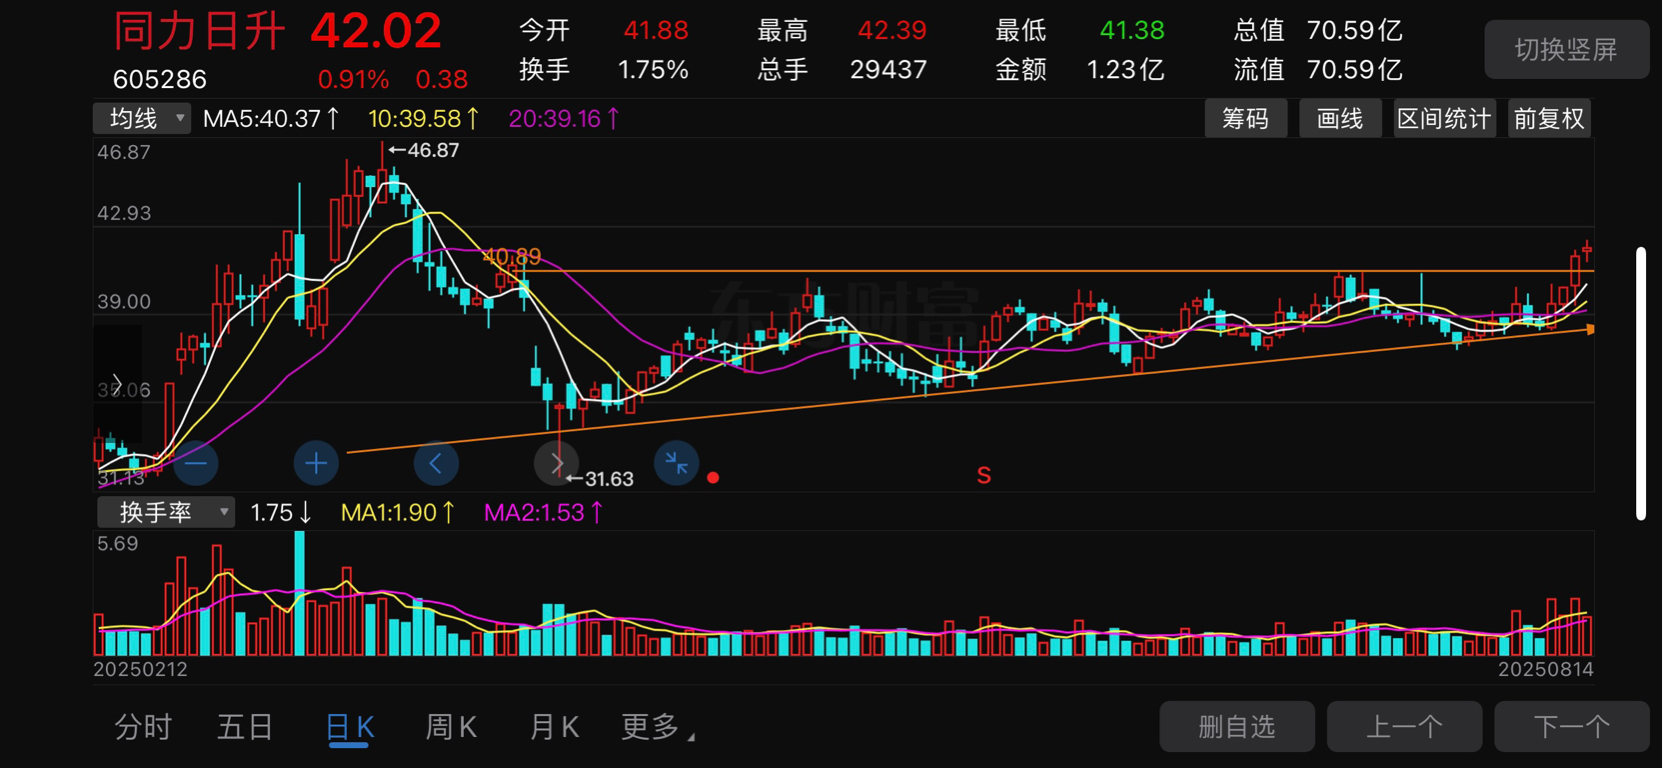Tap MA1:1.90 turnover average label

pos(398,513)
